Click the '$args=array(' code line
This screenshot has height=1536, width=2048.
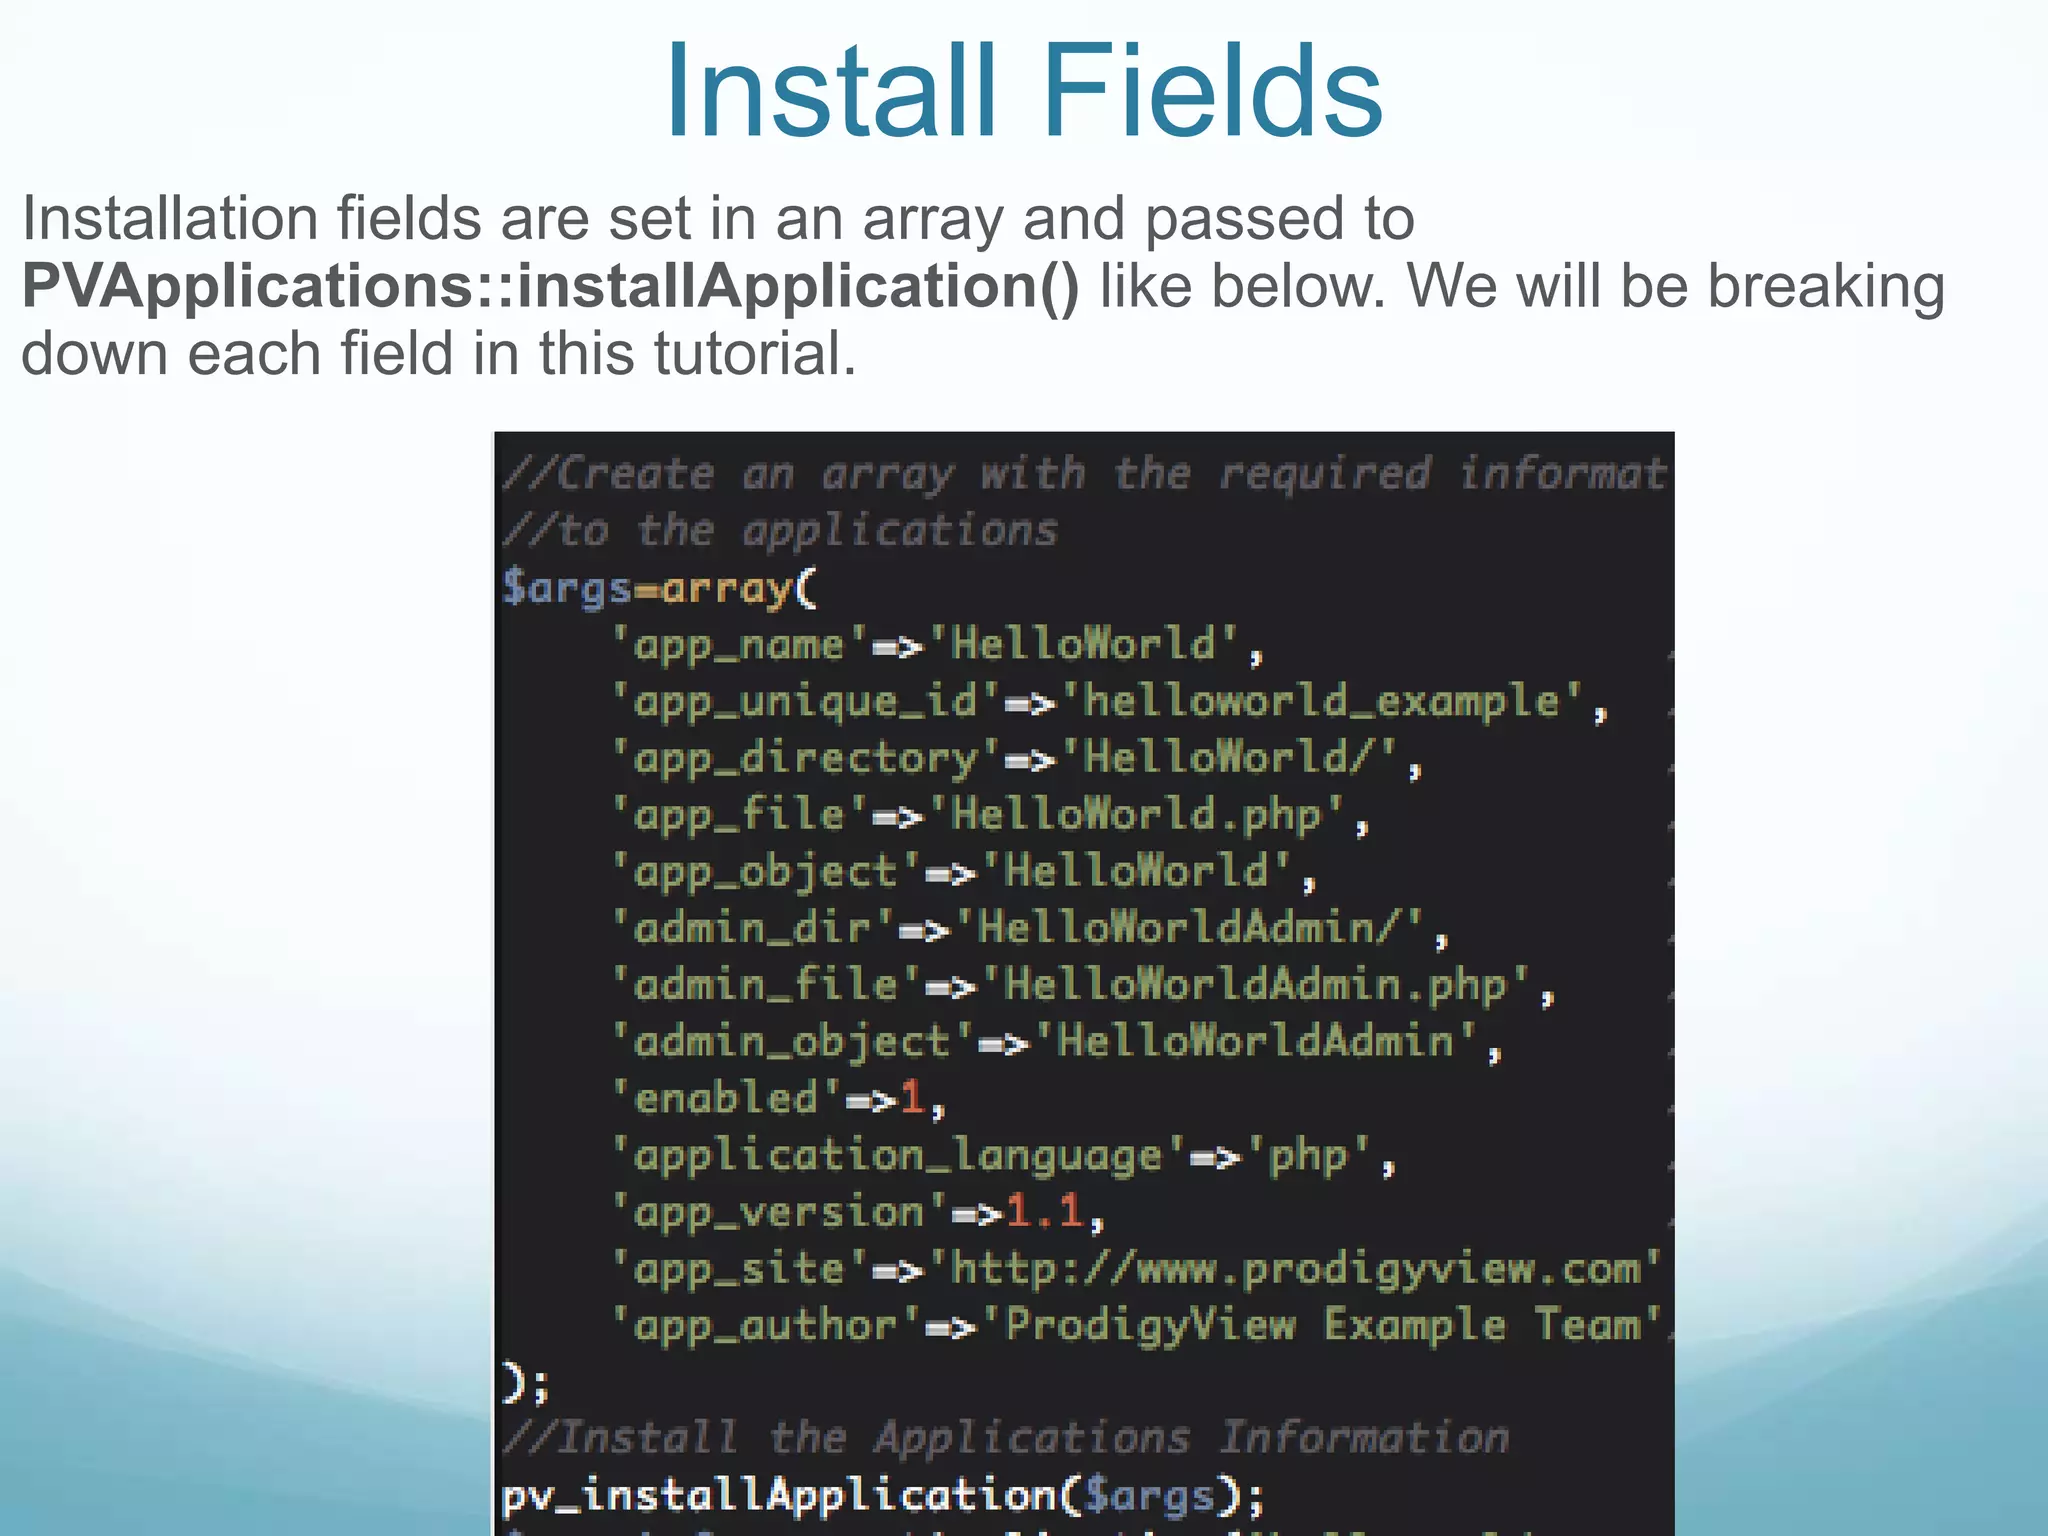(660, 587)
